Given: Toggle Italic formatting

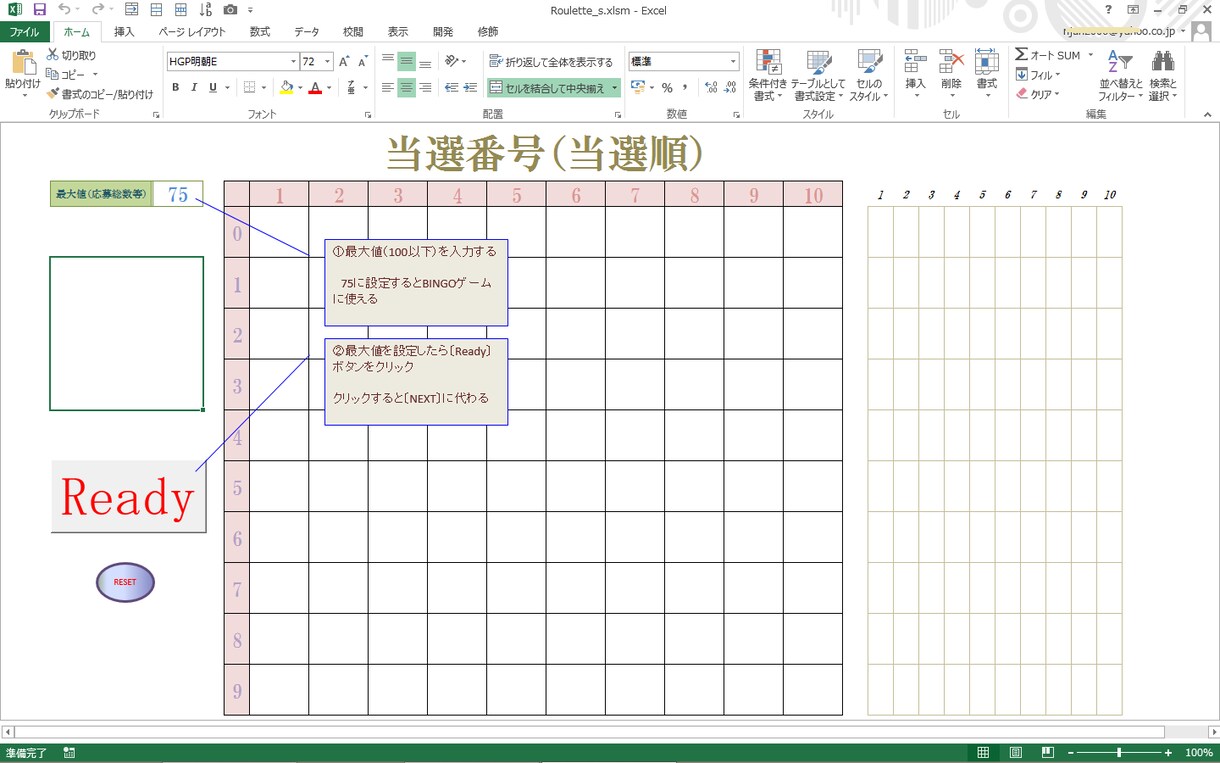Looking at the screenshot, I should 194,88.
